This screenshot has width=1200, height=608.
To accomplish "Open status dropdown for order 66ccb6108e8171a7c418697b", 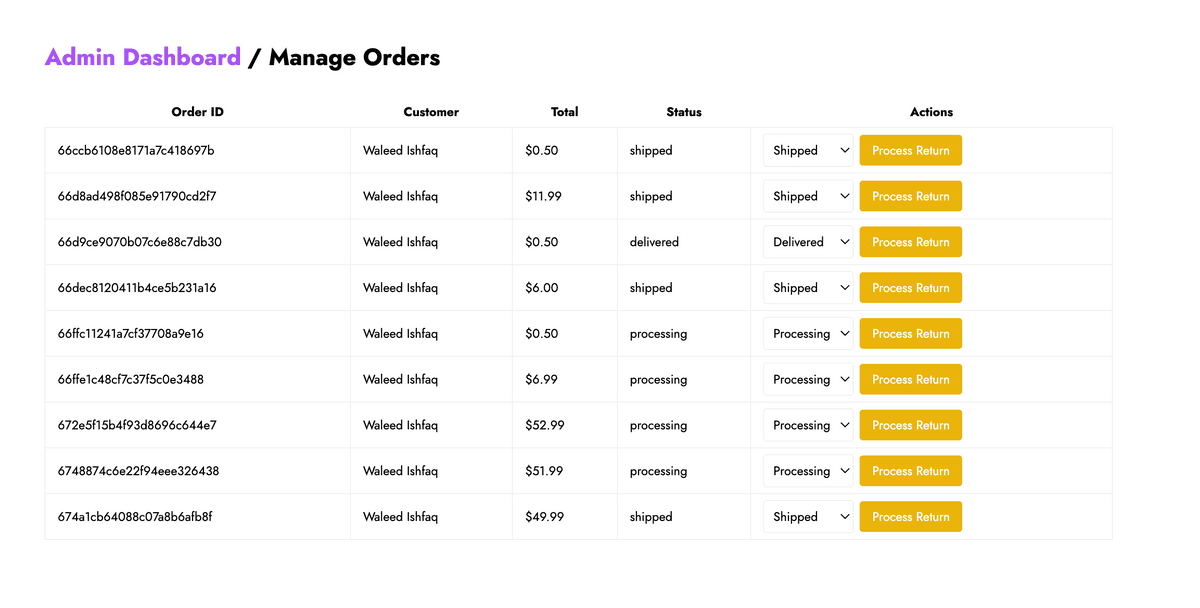I will point(808,151).
